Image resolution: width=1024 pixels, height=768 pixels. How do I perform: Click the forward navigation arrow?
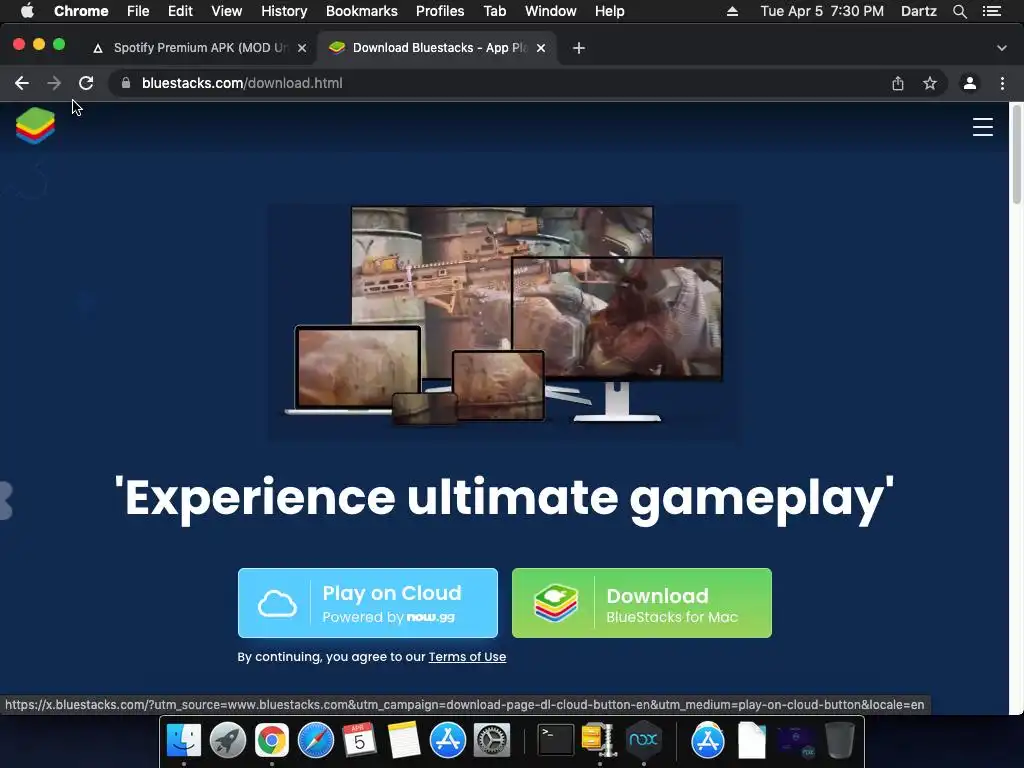[54, 83]
